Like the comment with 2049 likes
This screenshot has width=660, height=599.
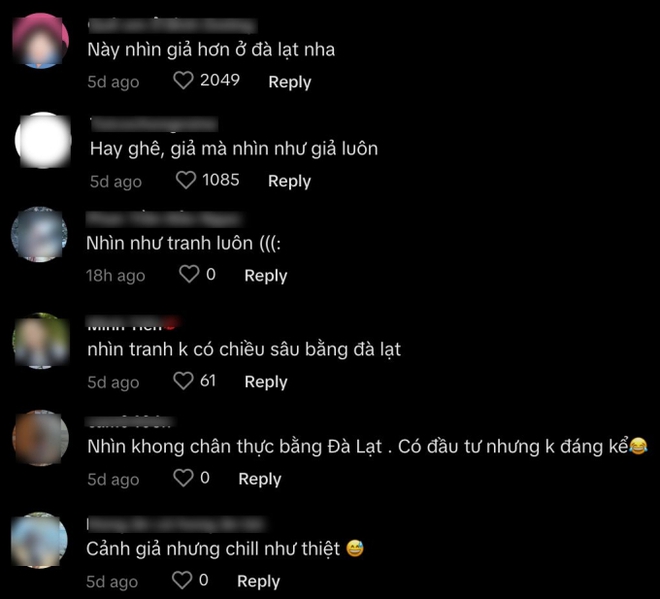click(x=184, y=80)
